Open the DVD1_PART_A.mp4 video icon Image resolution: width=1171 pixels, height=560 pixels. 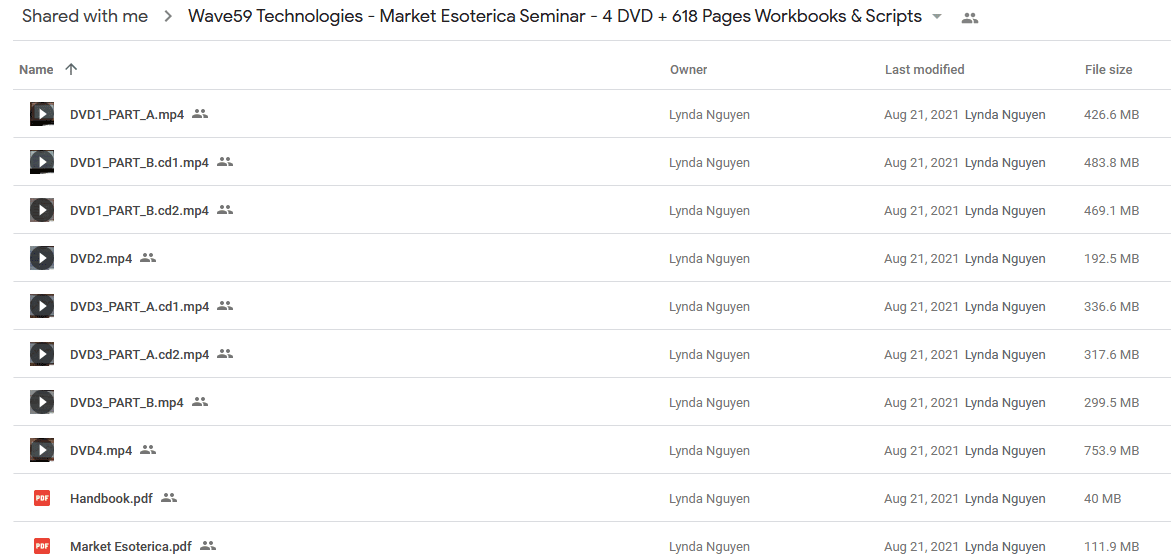point(42,114)
